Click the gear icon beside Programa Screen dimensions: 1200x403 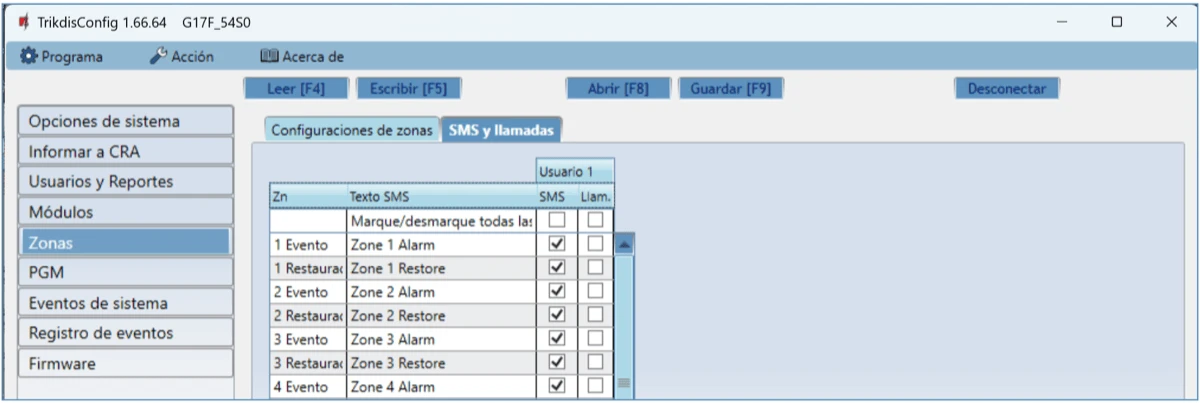tap(29, 57)
